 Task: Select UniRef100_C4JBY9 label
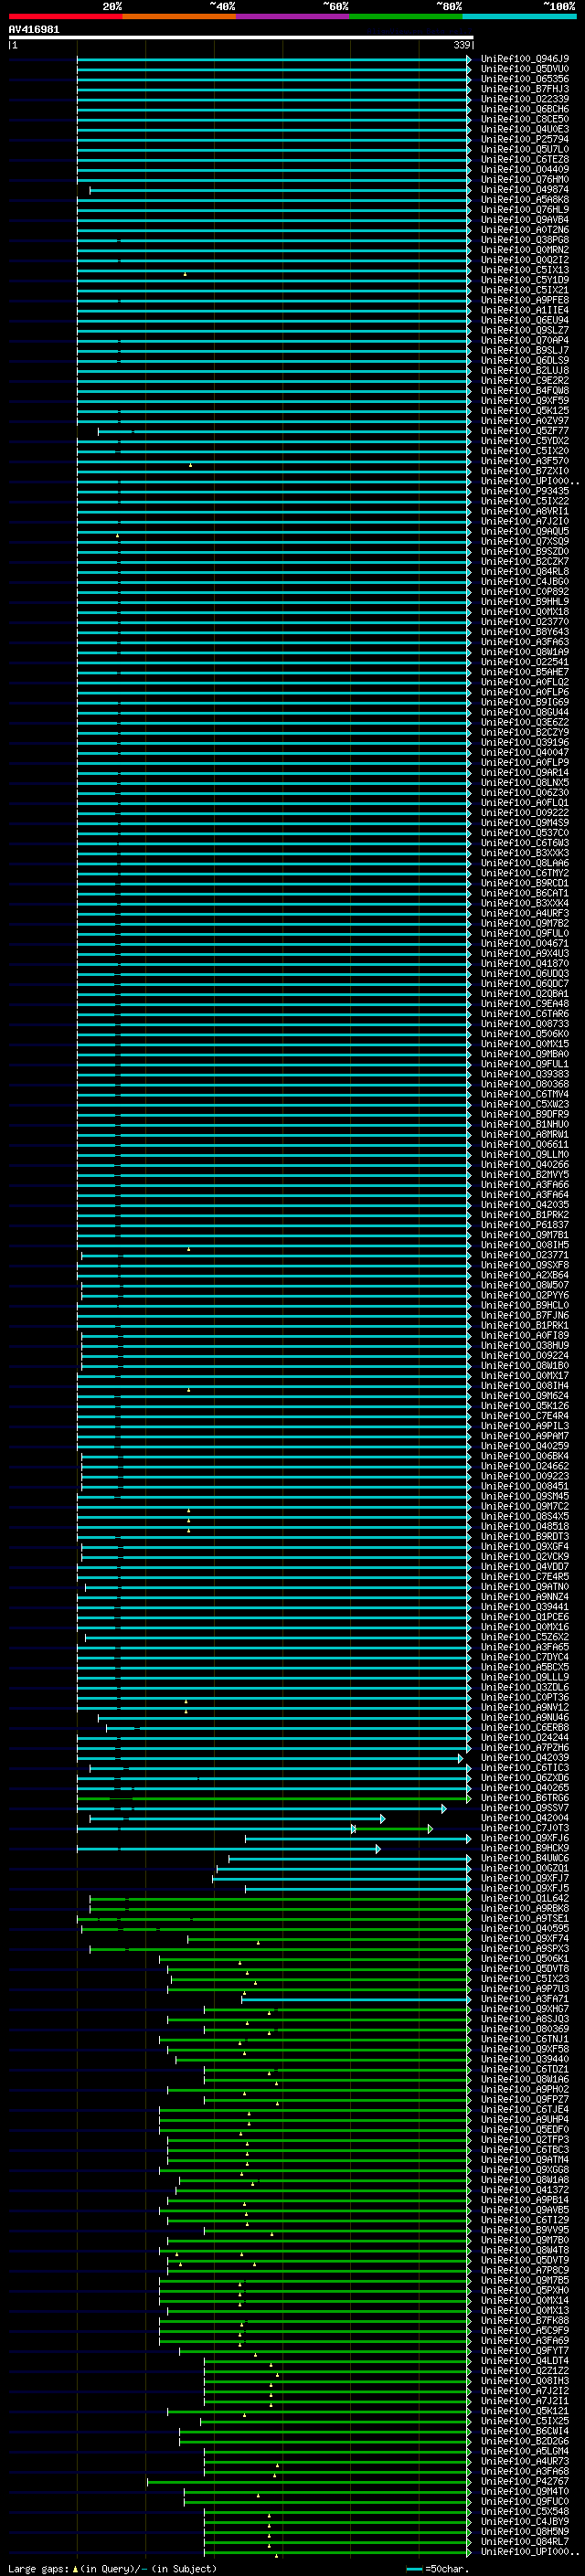tap(525, 2521)
